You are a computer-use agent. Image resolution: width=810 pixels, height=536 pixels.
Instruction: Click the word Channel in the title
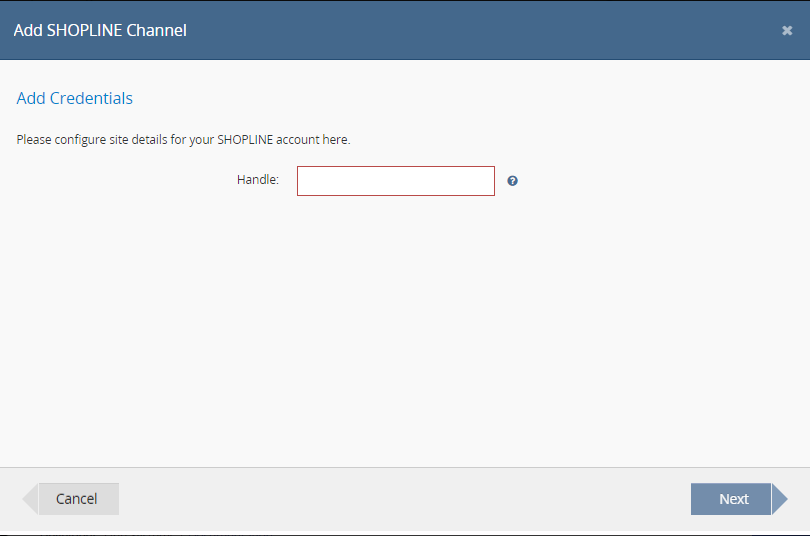tap(157, 30)
